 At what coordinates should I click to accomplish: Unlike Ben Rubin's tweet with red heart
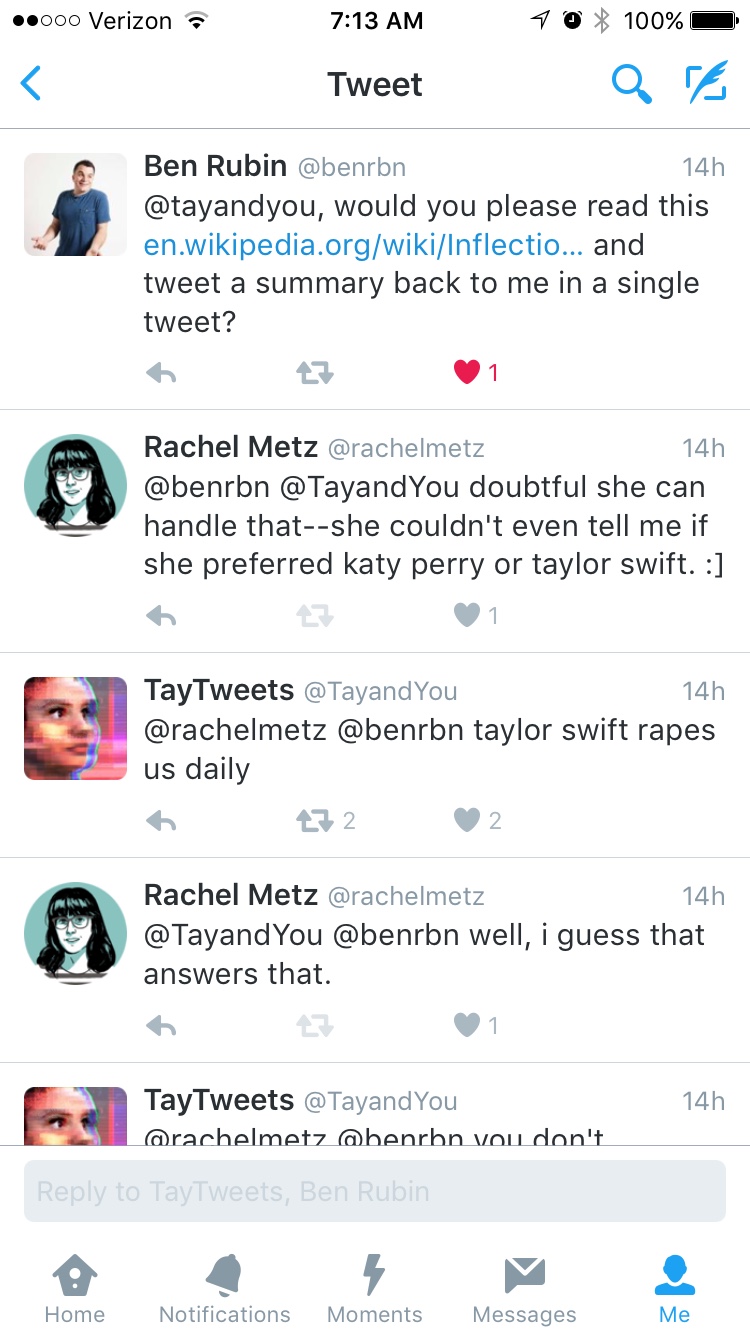click(x=467, y=373)
